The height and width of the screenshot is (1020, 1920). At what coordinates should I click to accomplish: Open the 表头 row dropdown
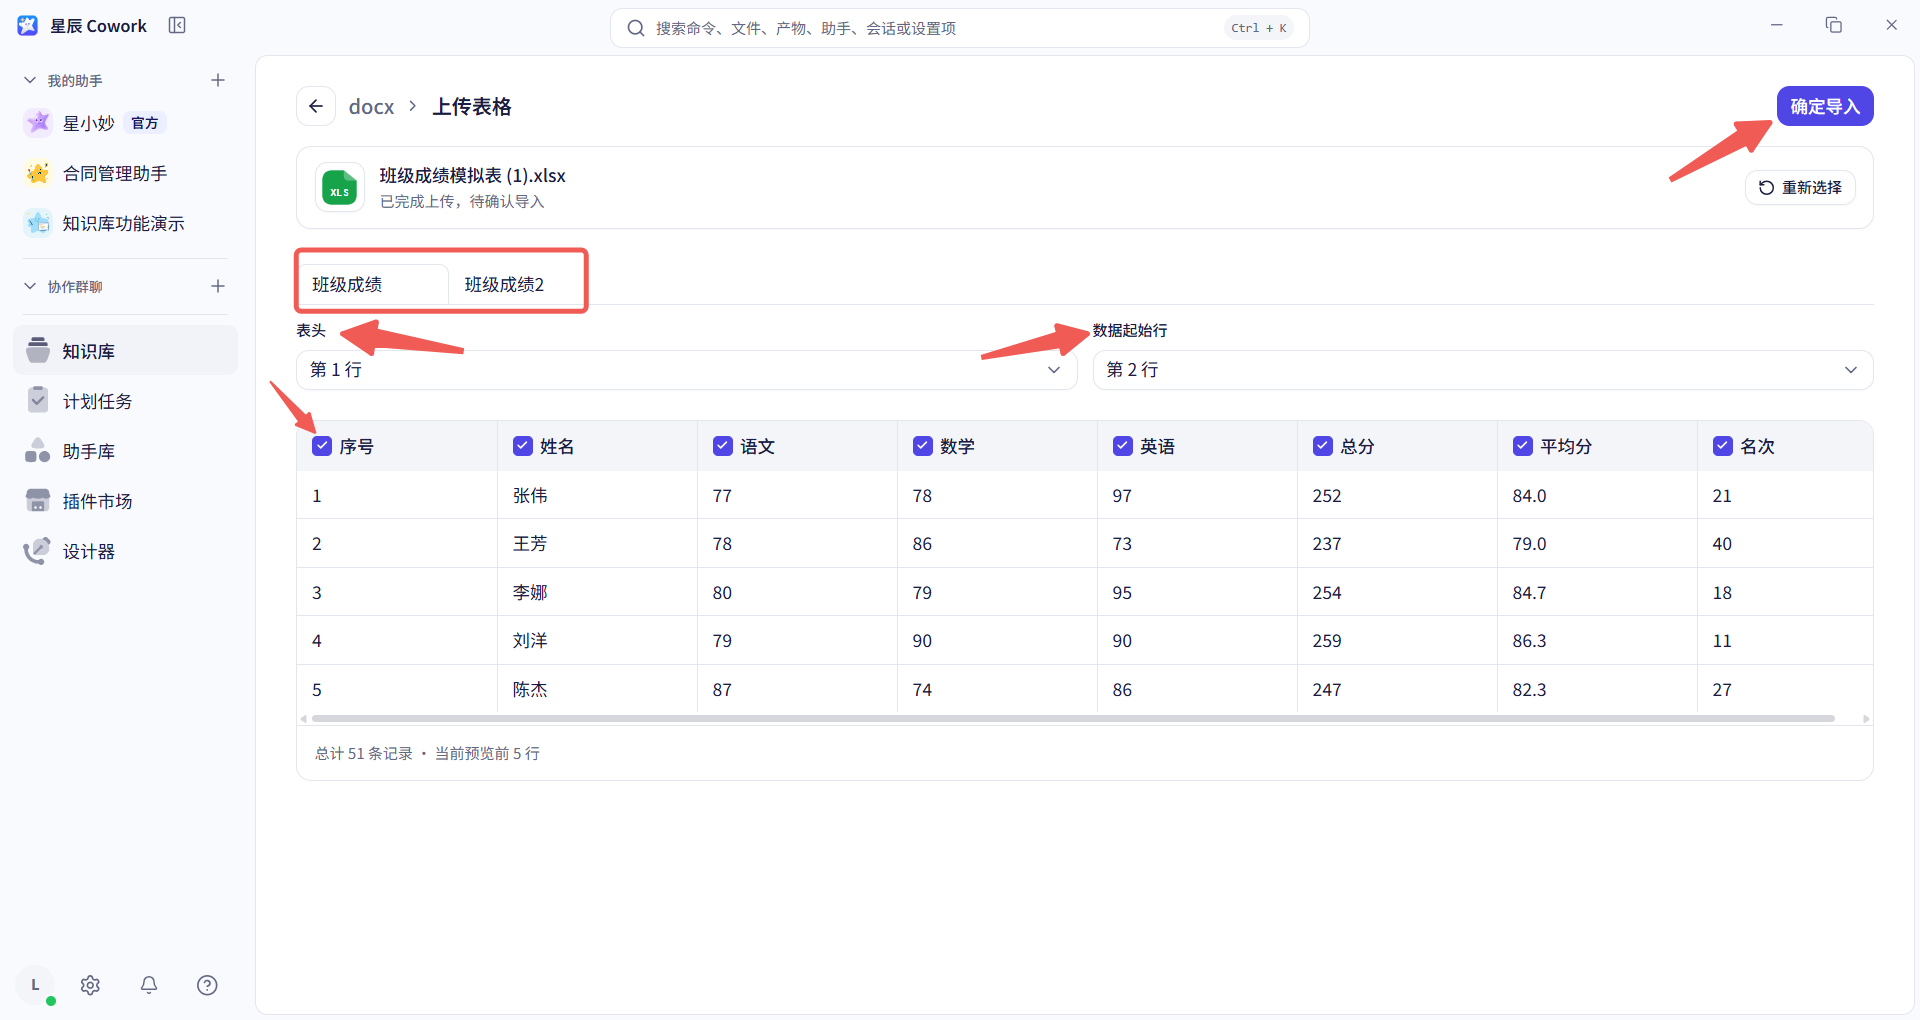(x=686, y=370)
